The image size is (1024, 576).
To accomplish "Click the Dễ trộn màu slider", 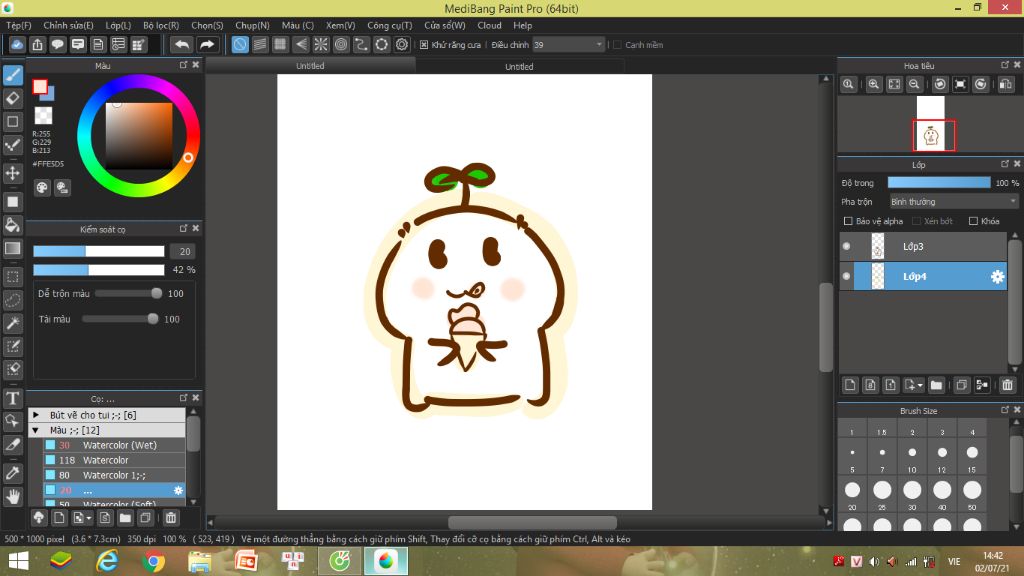I will pos(128,294).
